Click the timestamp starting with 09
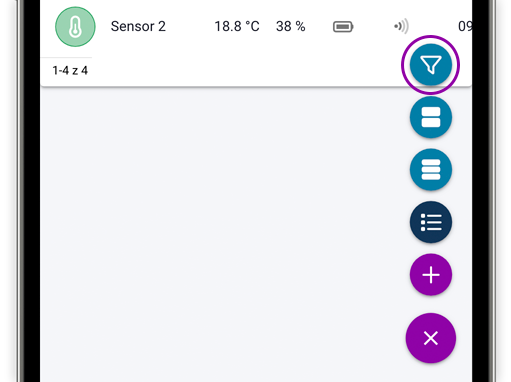Image resolution: width=511 pixels, height=382 pixels. [465, 26]
